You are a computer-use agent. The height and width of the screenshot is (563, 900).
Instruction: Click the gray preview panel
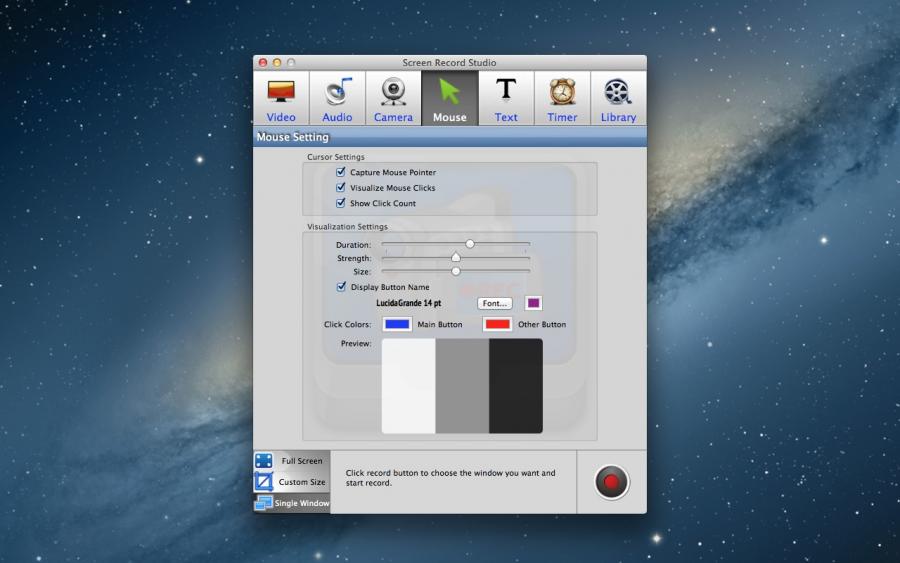tap(462, 386)
